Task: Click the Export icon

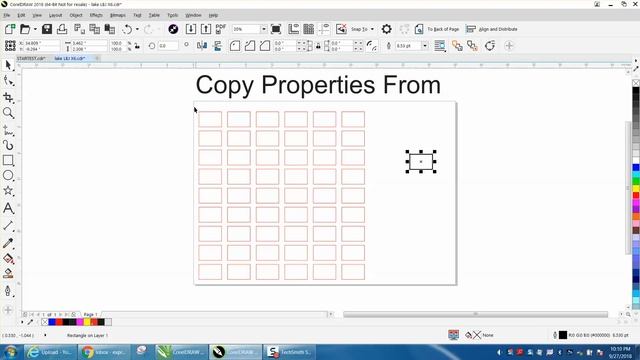Action: pyautogui.click(x=206, y=29)
